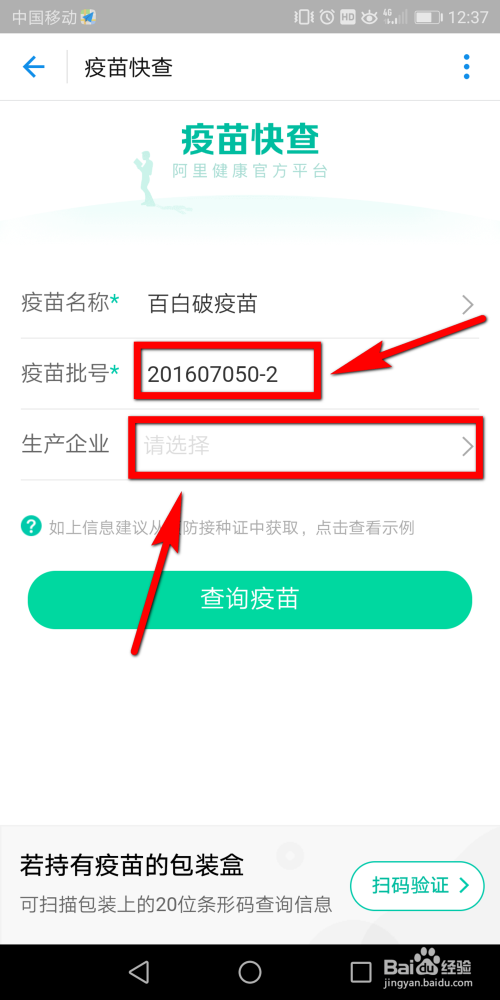This screenshot has height=1000, width=500.
Task: Open 生产企业 chevron selector
Action: tap(468, 446)
